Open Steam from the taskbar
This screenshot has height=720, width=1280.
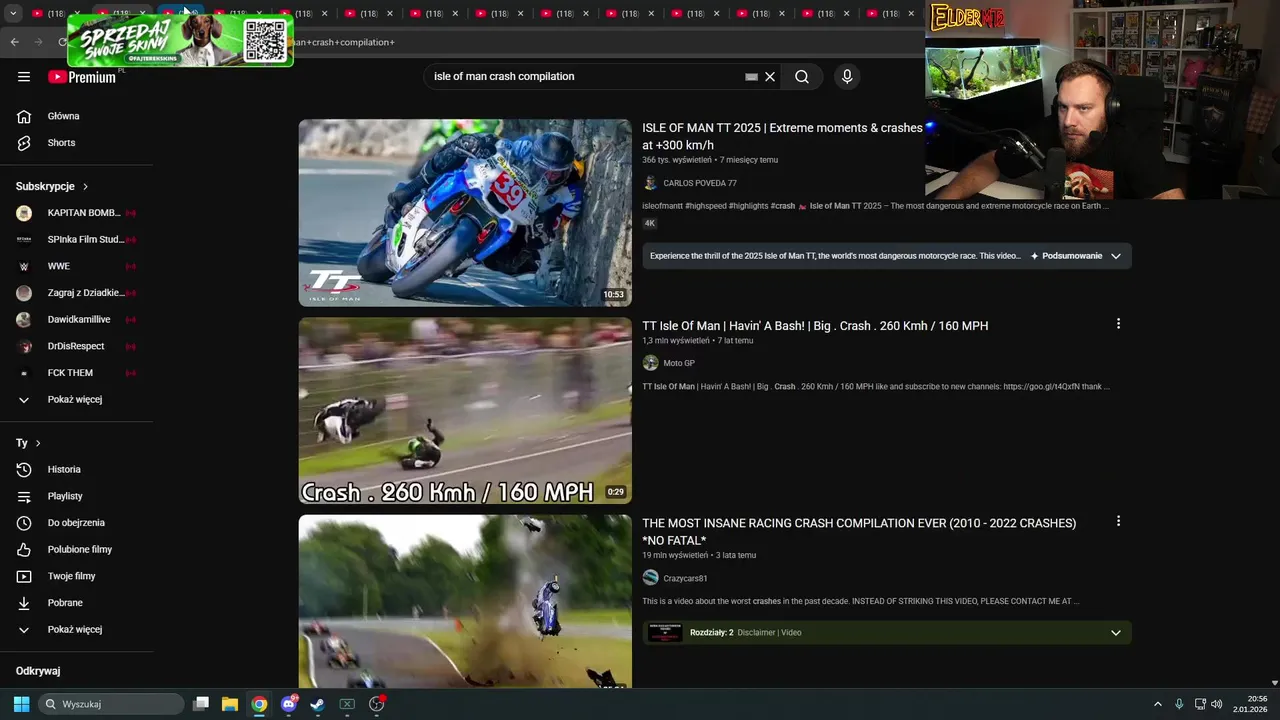[x=317, y=704]
